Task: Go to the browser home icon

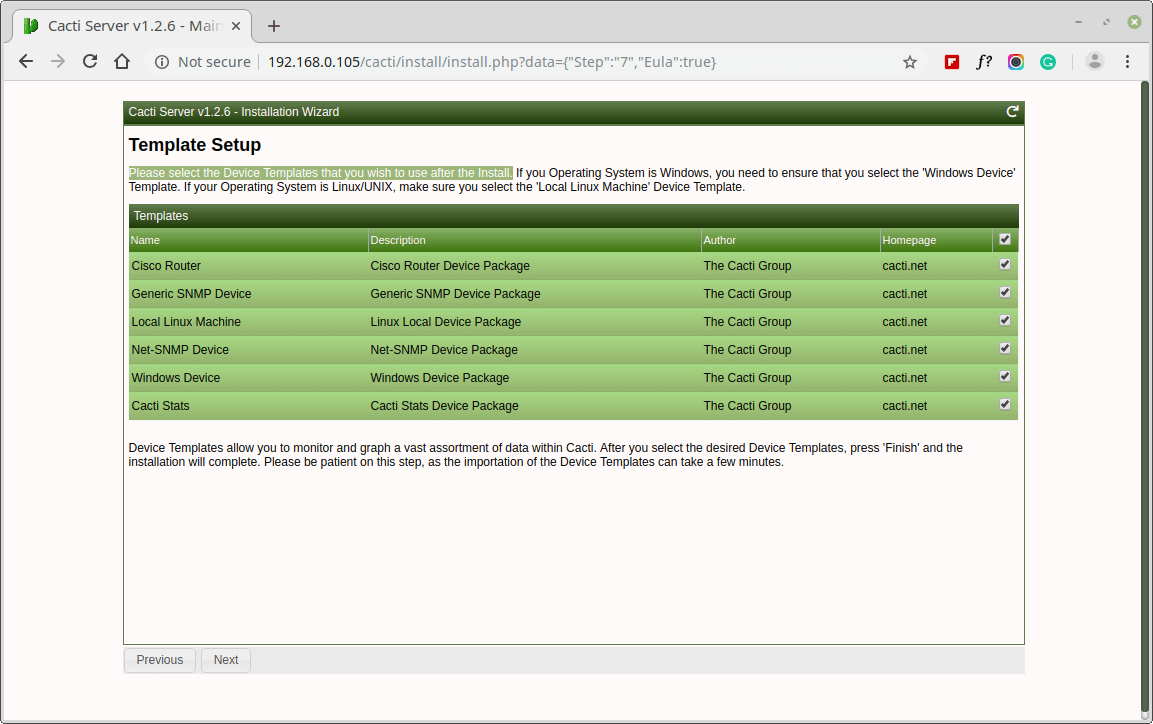Action: pos(122,62)
